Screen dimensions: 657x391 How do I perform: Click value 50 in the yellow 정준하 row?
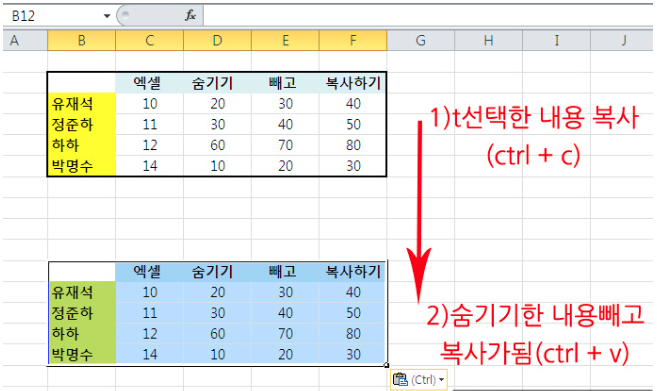point(353,124)
